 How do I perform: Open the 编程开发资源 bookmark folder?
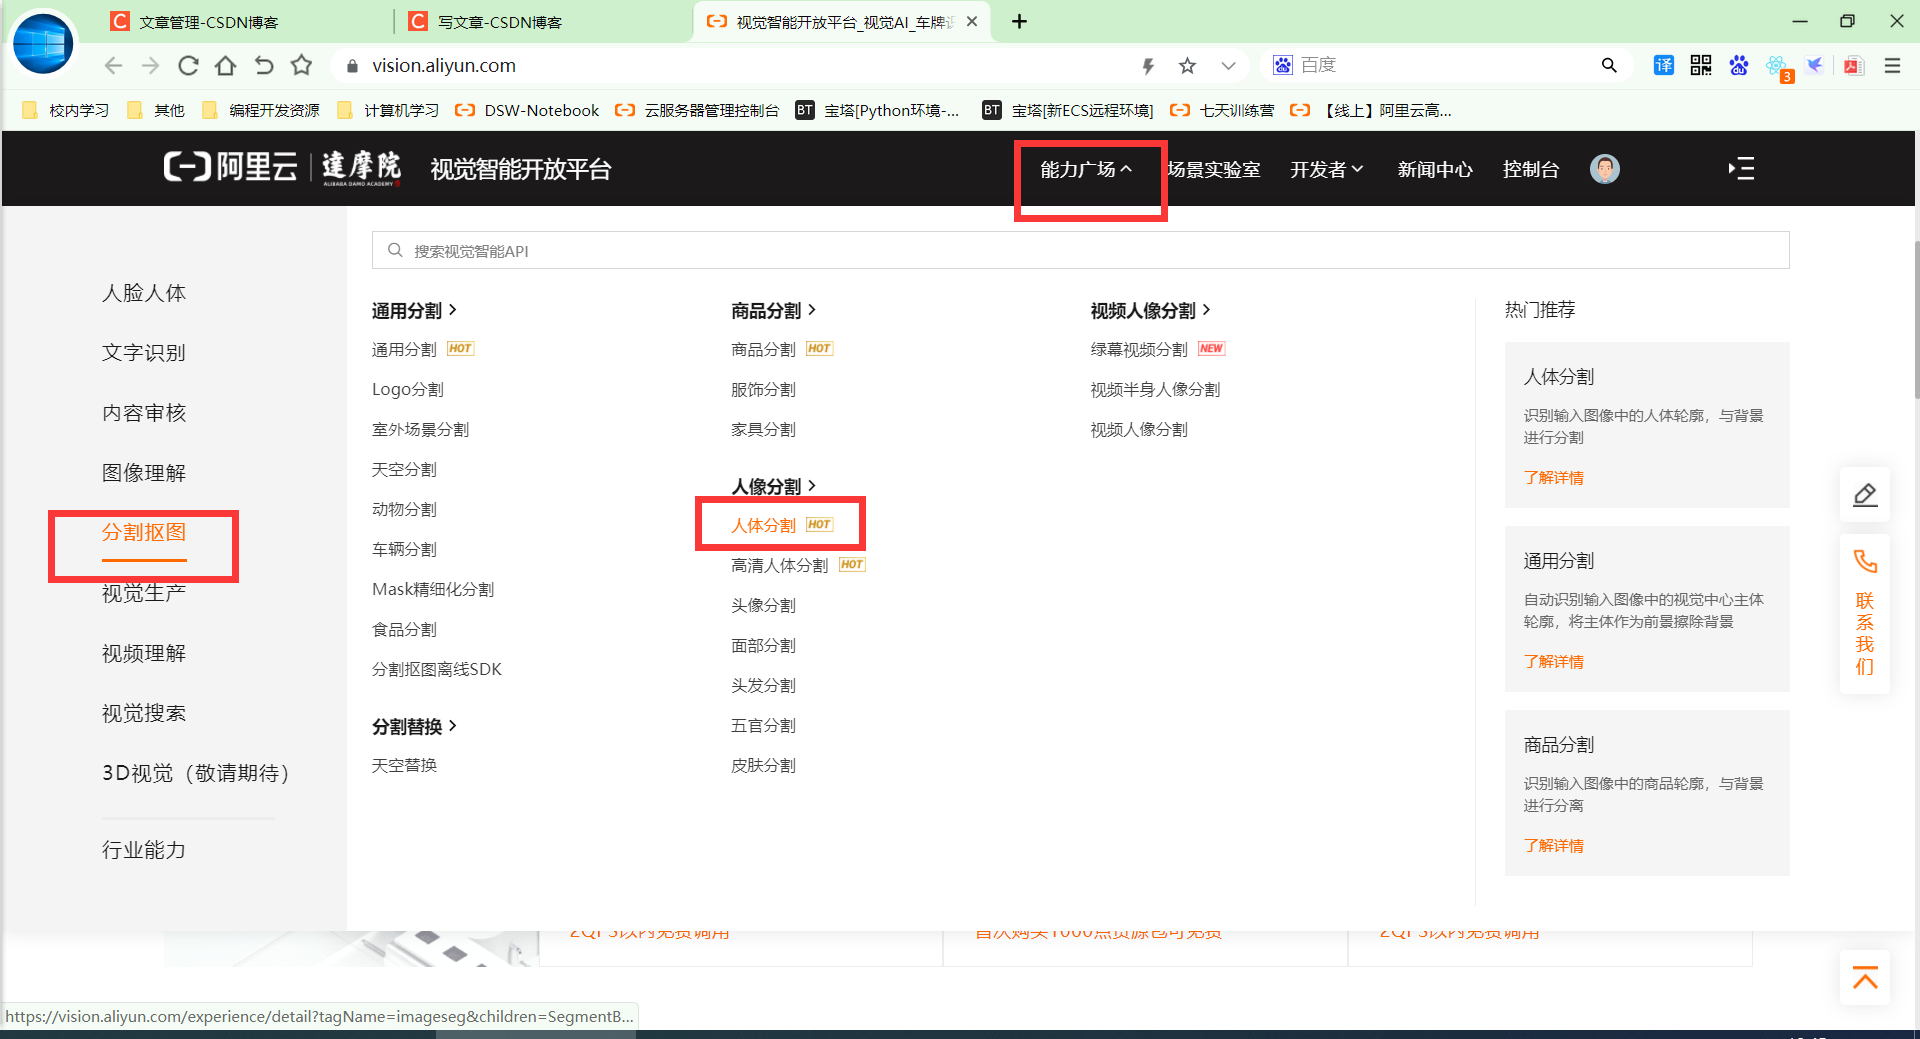(x=260, y=111)
